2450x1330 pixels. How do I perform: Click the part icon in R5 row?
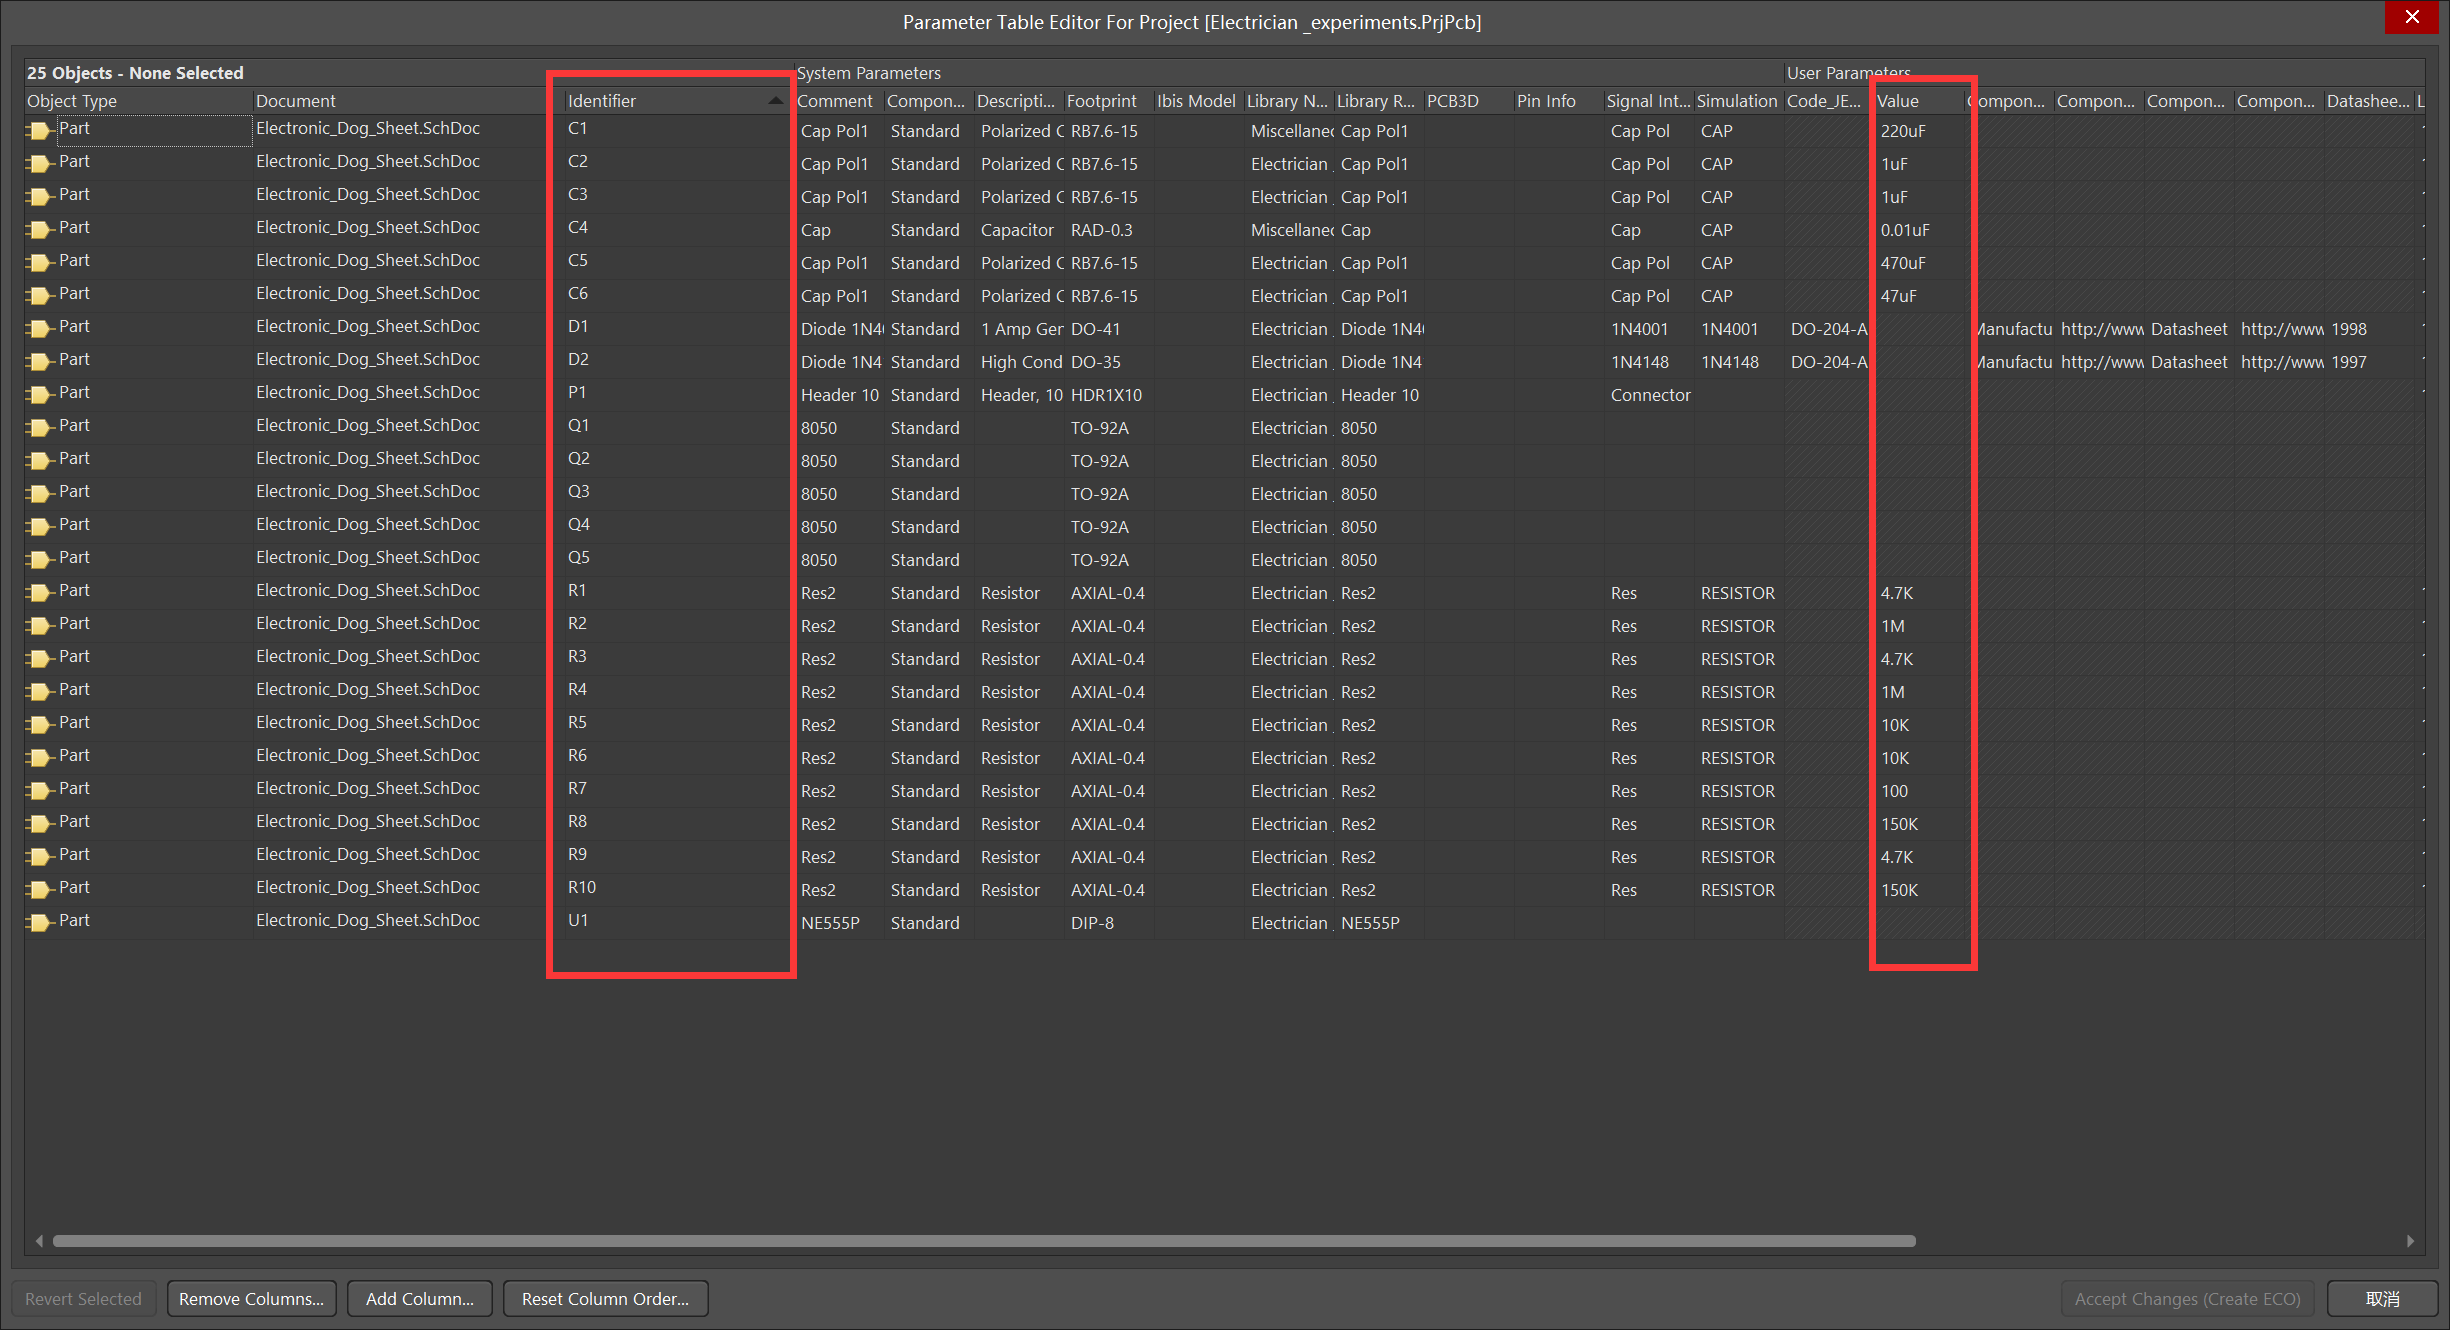(39, 724)
